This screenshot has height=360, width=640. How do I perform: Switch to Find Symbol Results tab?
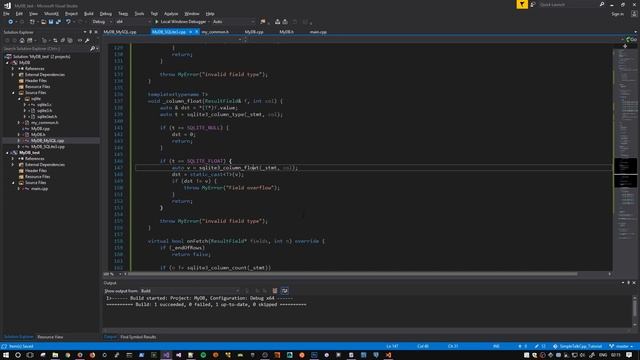(138, 337)
